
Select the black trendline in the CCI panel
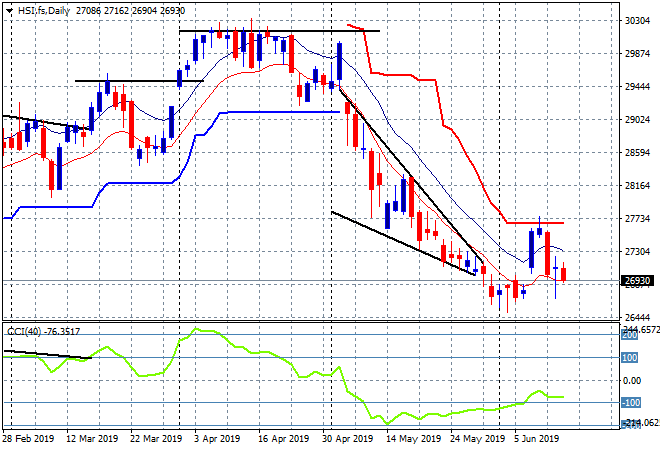click(x=48, y=354)
